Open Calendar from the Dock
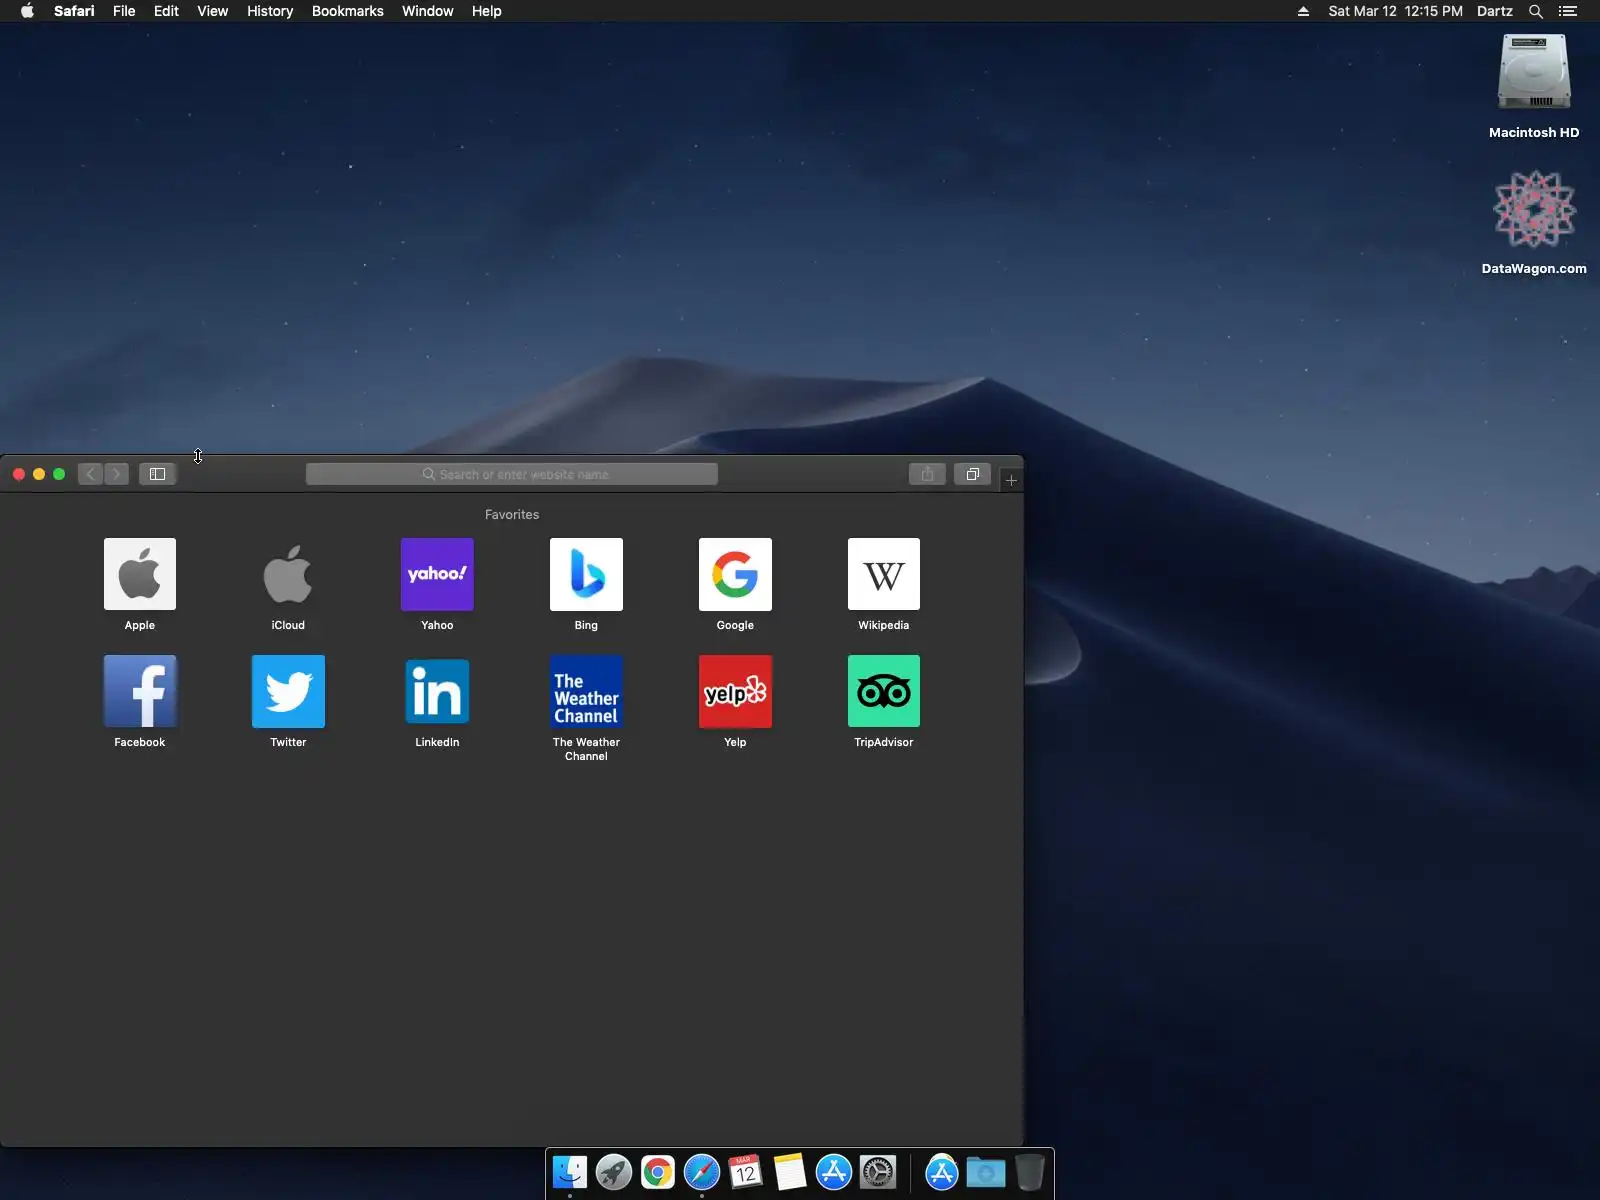 746,1172
